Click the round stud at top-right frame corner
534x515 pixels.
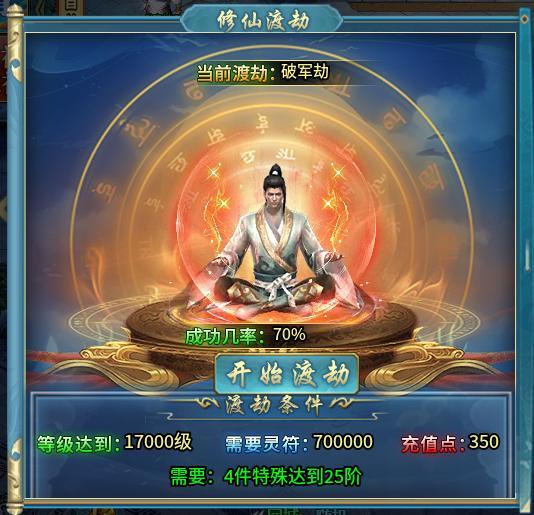click(524, 19)
